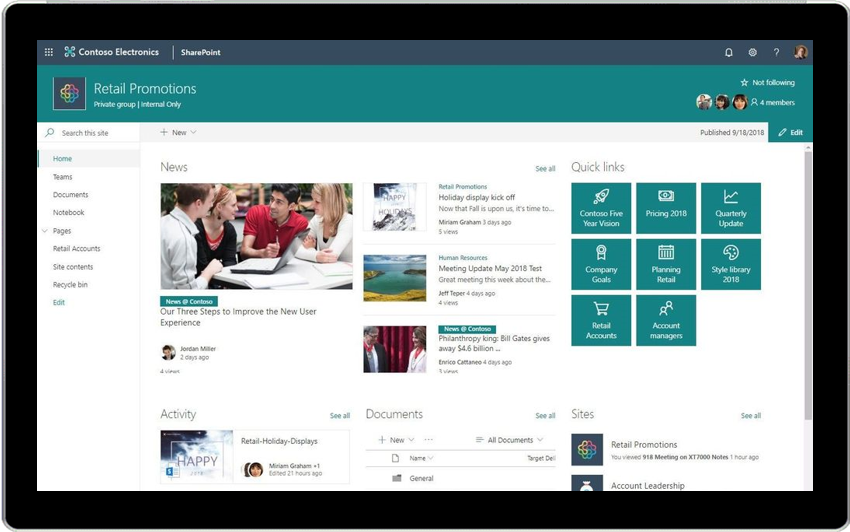850x532 pixels.
Task: Open Retail Accounts in left navigation
Action: pos(76,248)
